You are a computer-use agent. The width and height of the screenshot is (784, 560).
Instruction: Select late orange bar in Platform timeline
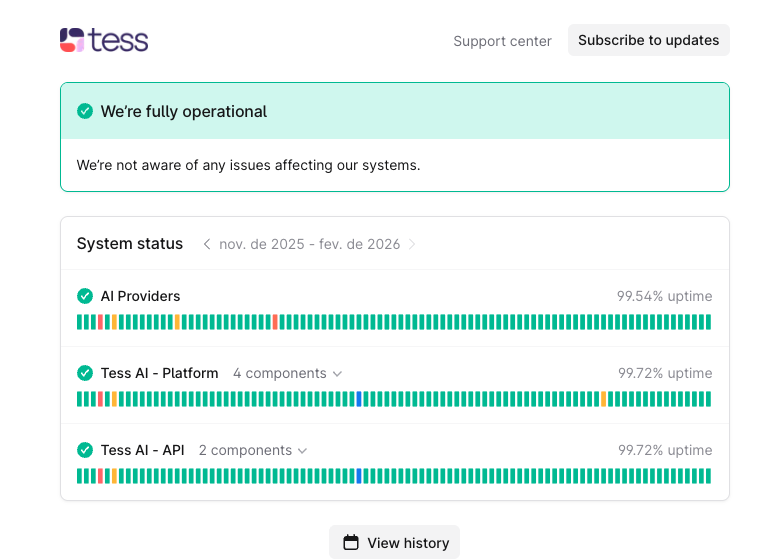point(604,399)
